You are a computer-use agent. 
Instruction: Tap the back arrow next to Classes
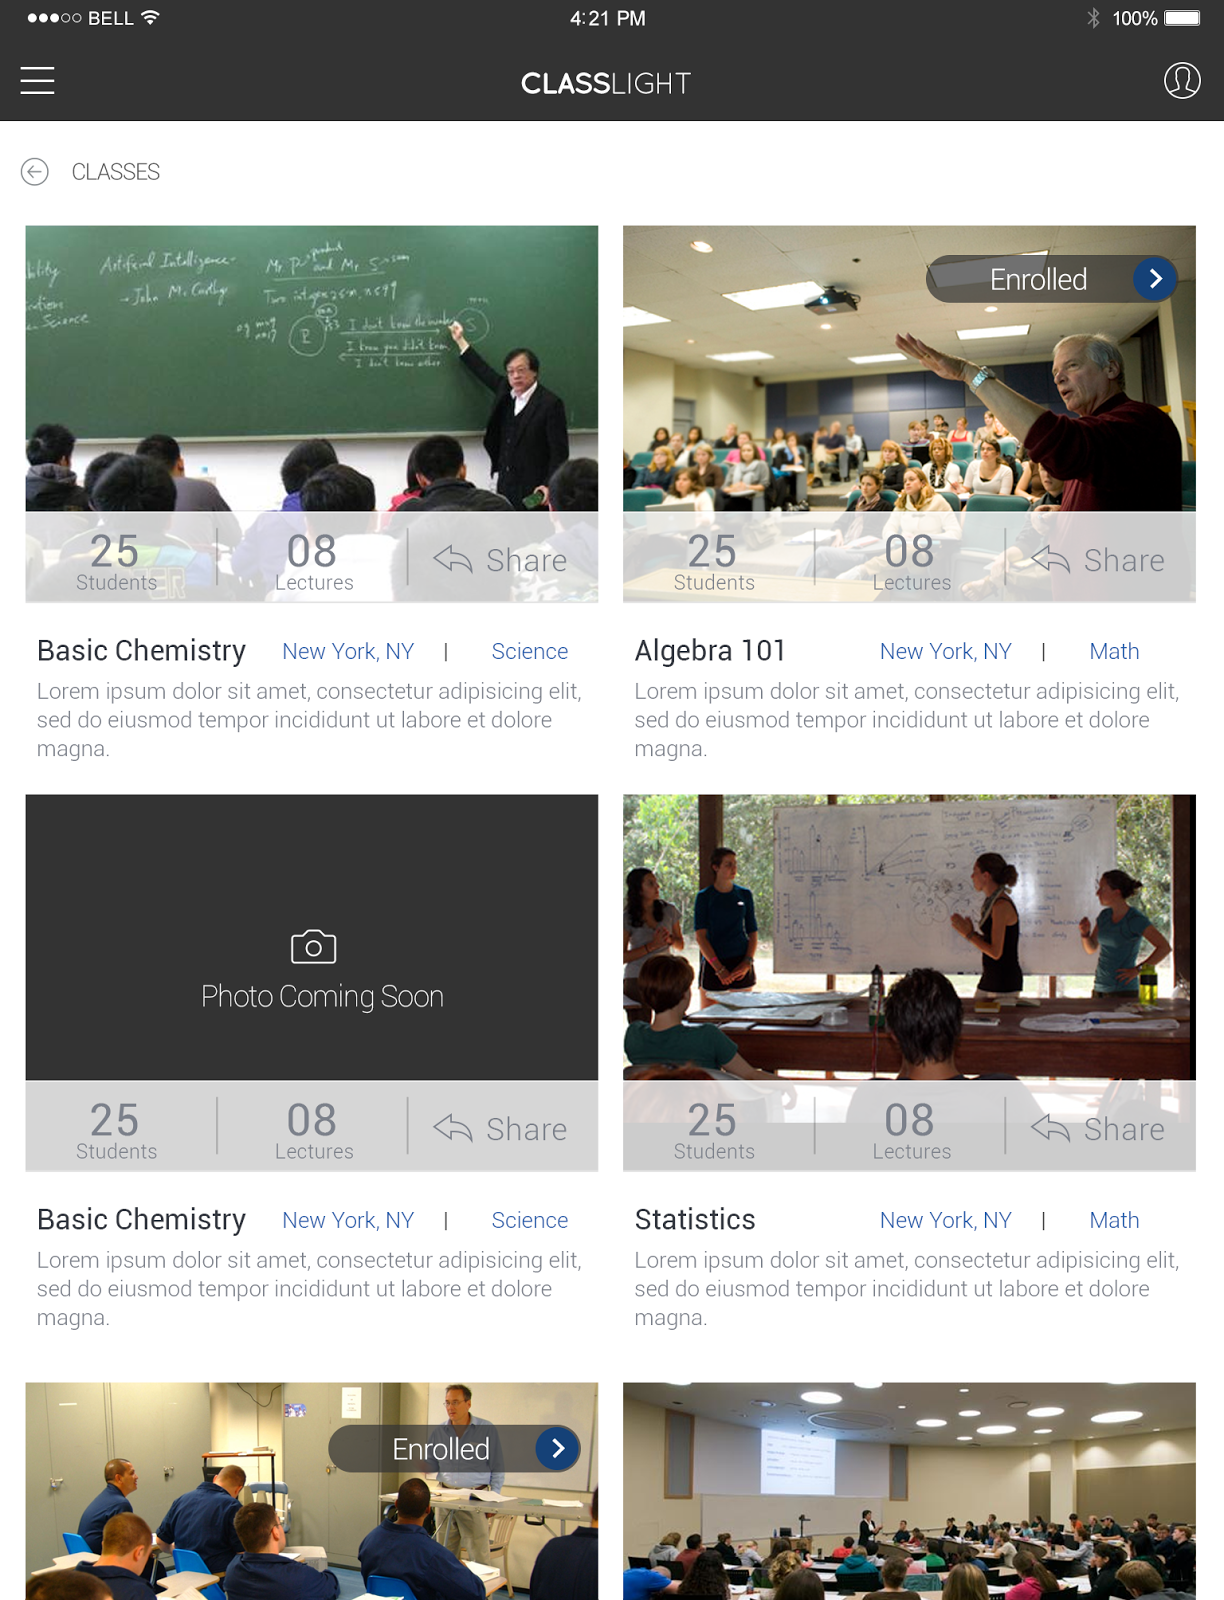point(35,172)
